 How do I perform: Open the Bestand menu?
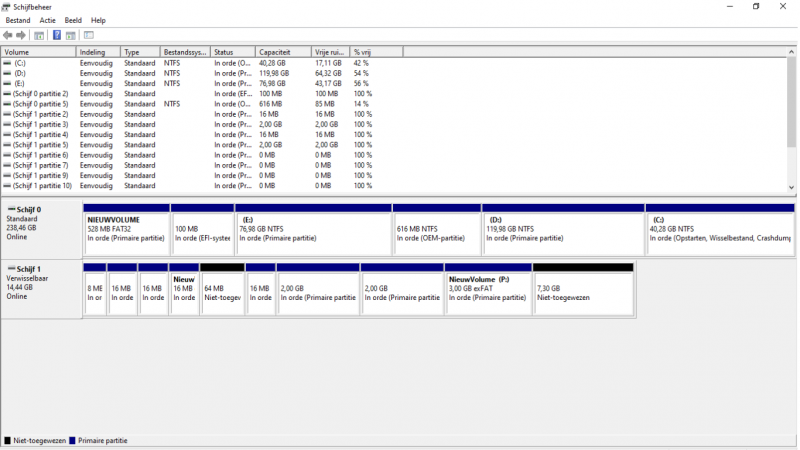point(18,20)
